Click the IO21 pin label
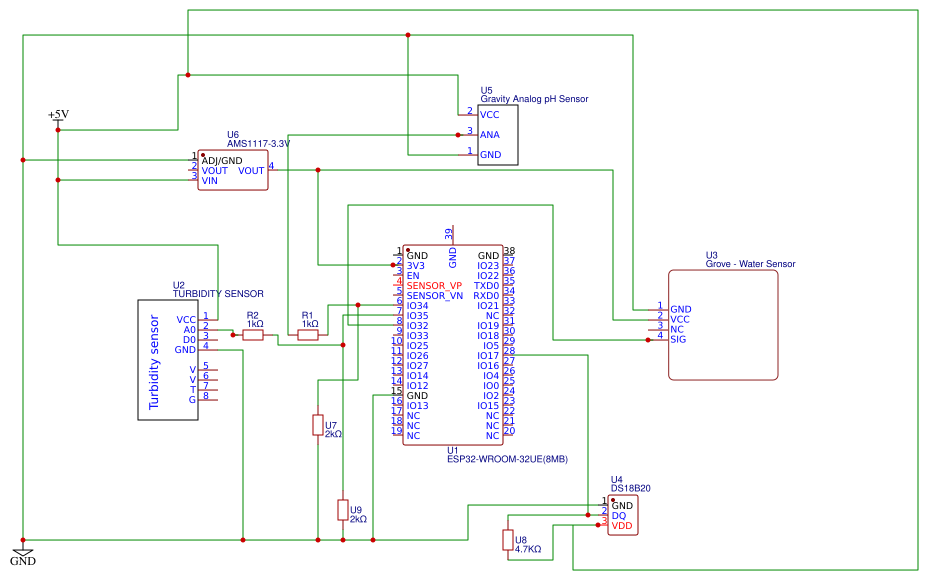The height and width of the screenshot is (580, 928). (x=488, y=306)
